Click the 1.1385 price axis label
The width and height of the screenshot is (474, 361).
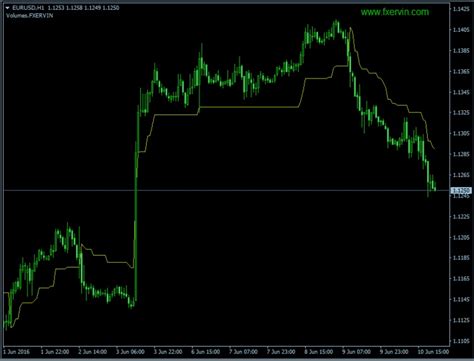[x=461, y=51]
